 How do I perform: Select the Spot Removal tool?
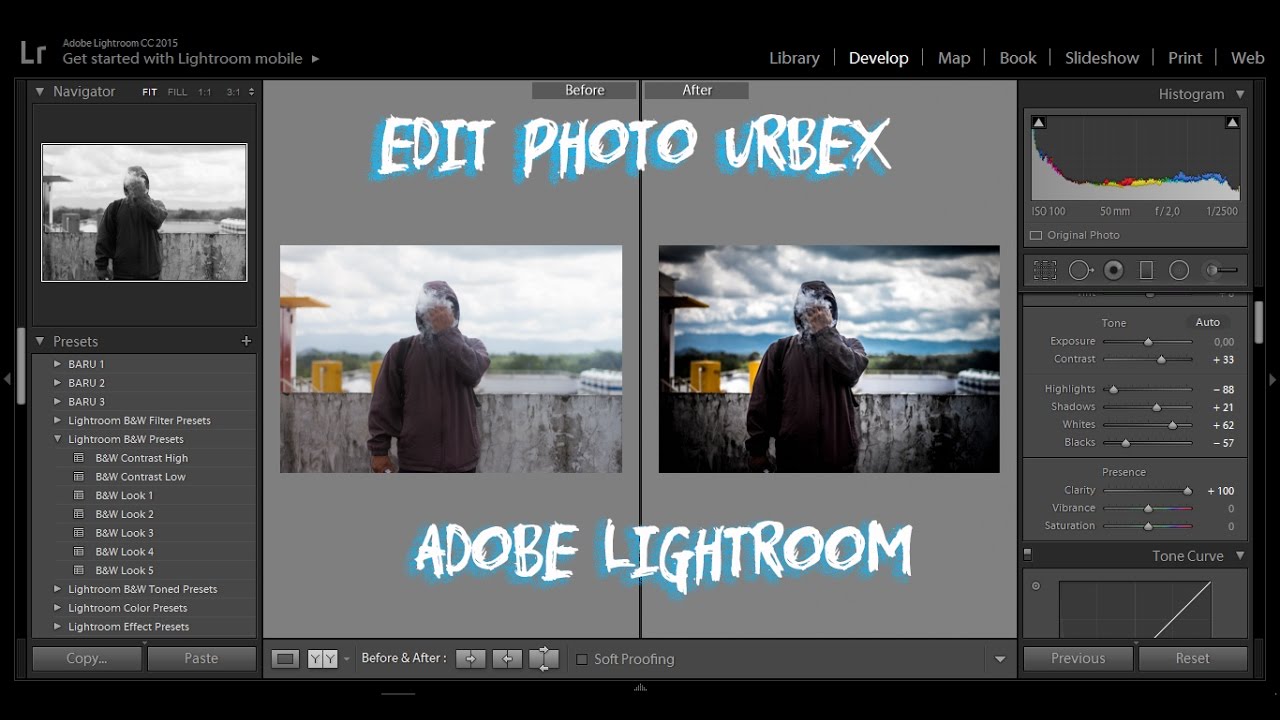pos(1080,270)
